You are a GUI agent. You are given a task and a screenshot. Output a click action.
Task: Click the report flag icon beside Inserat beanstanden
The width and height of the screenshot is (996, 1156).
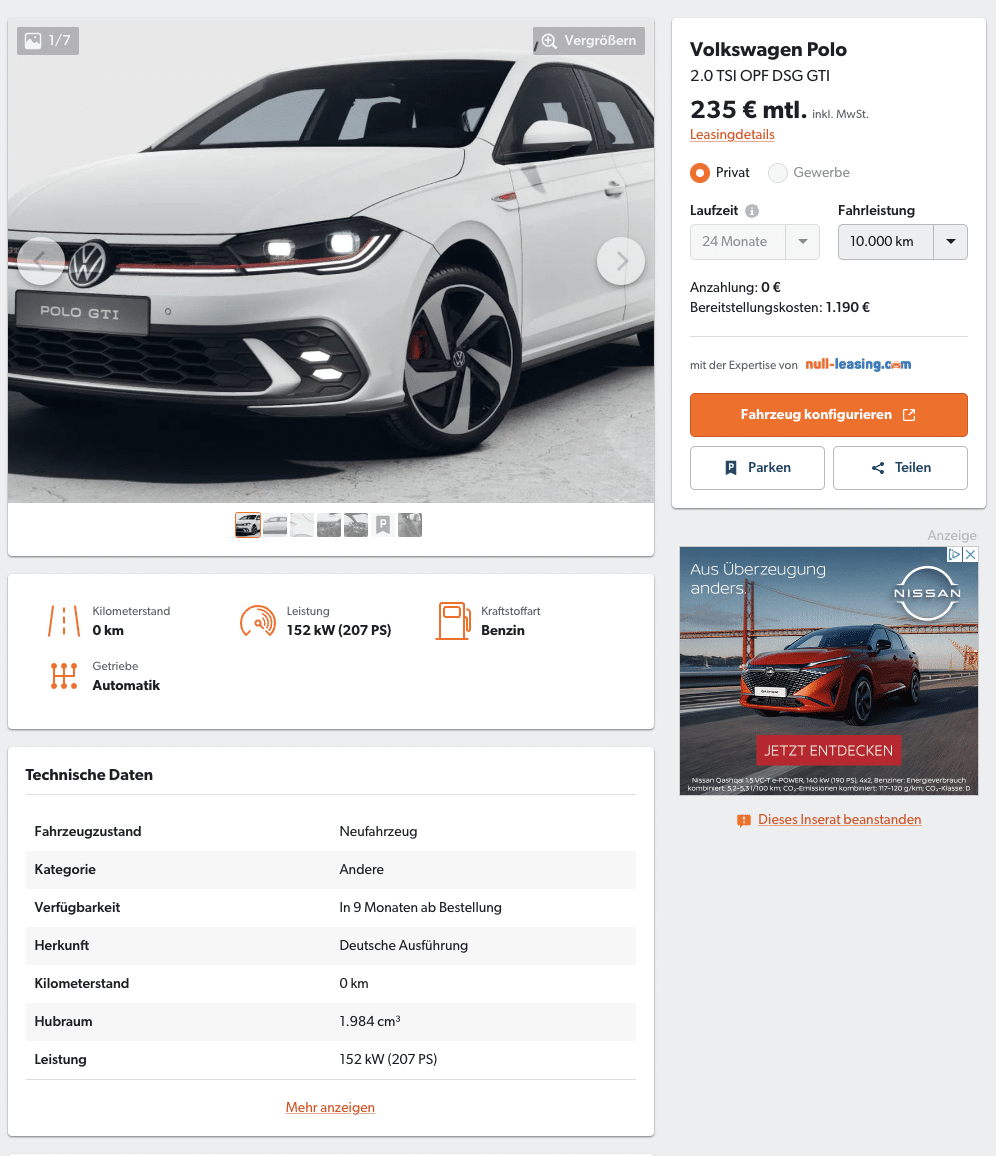coord(744,820)
